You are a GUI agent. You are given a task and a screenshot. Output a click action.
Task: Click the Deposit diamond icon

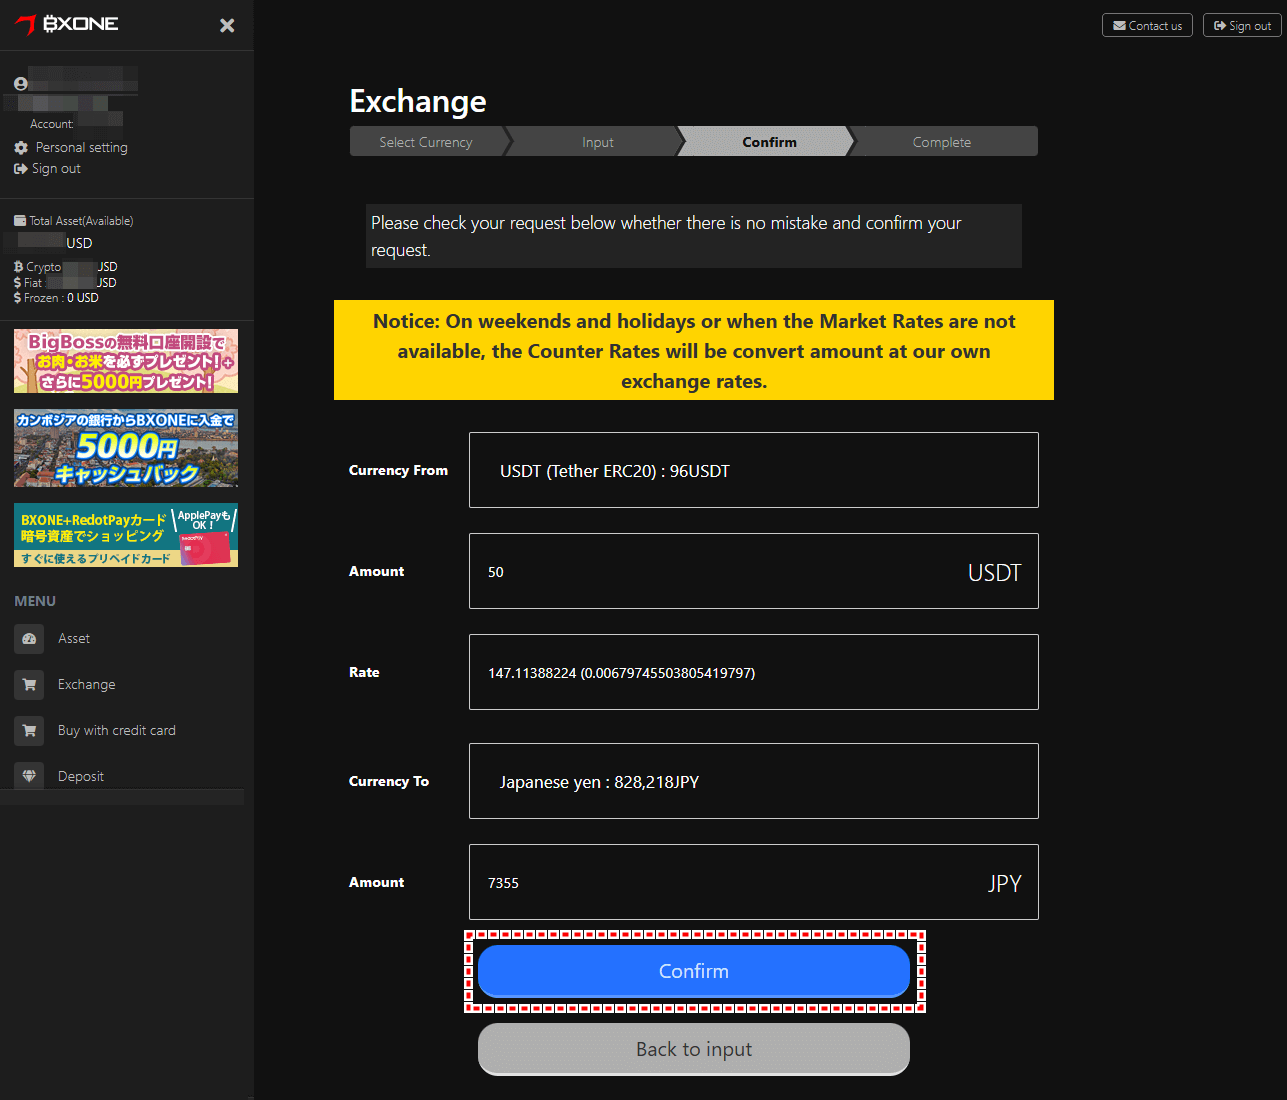[x=29, y=775]
